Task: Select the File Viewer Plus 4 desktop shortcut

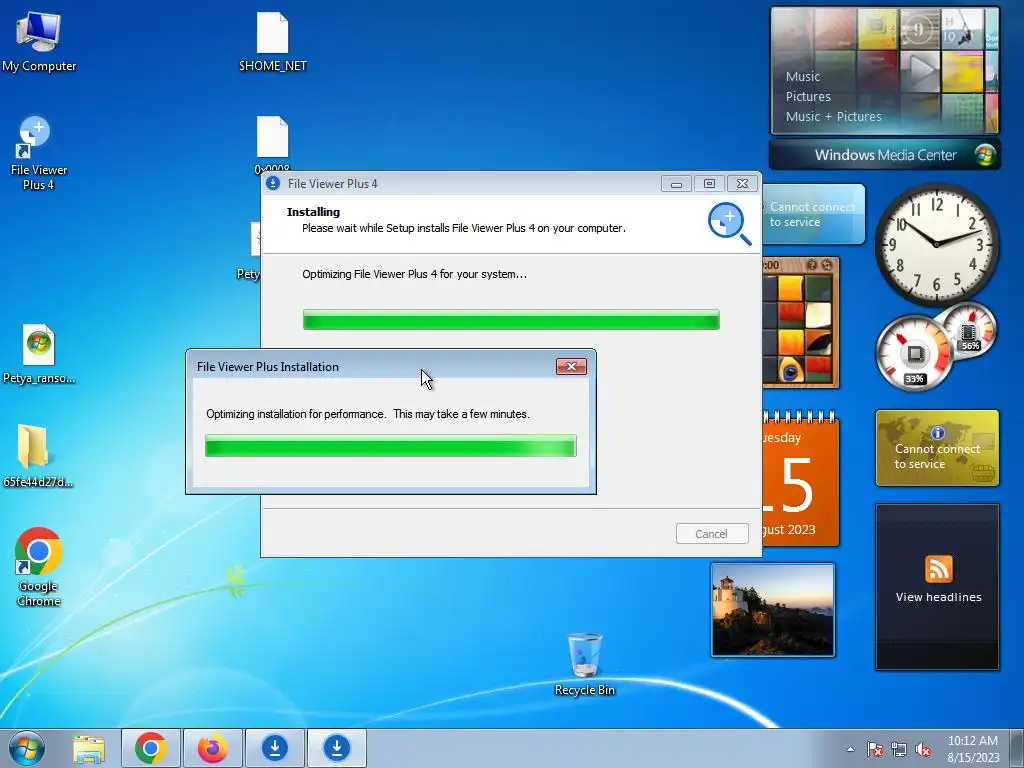Action: coord(39,153)
